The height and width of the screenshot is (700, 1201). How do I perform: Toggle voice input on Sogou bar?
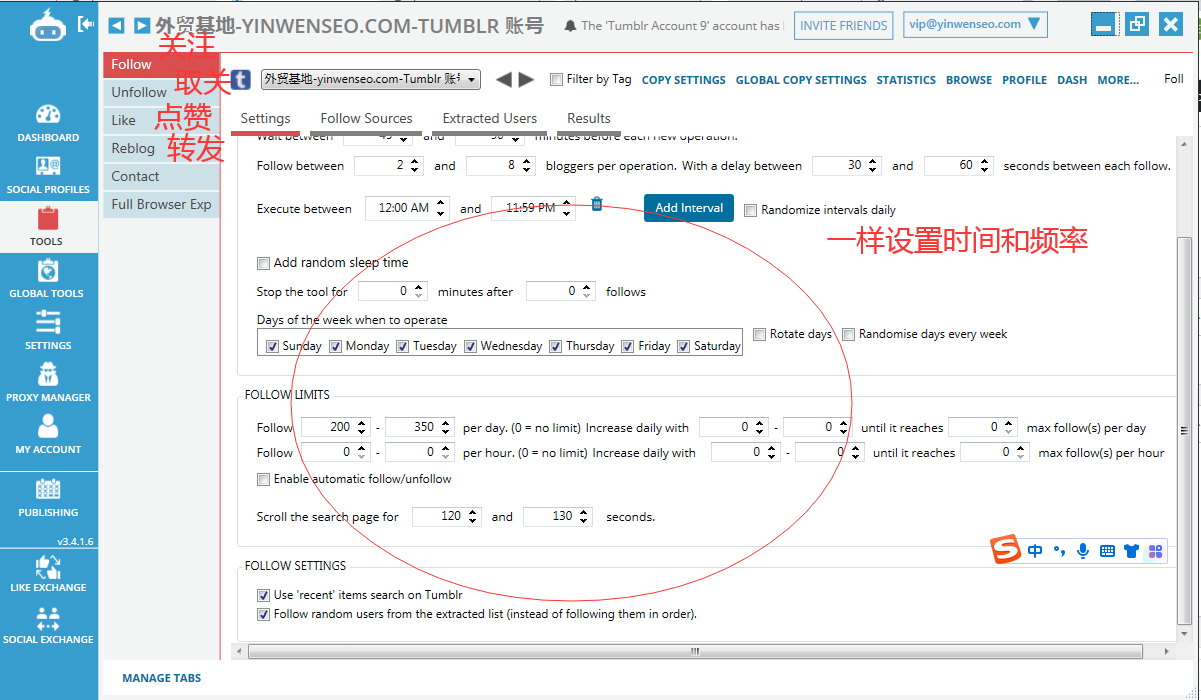point(1083,550)
